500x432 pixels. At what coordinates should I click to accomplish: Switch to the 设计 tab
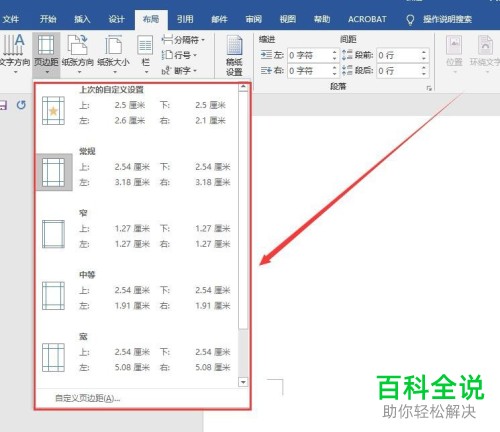[116, 19]
